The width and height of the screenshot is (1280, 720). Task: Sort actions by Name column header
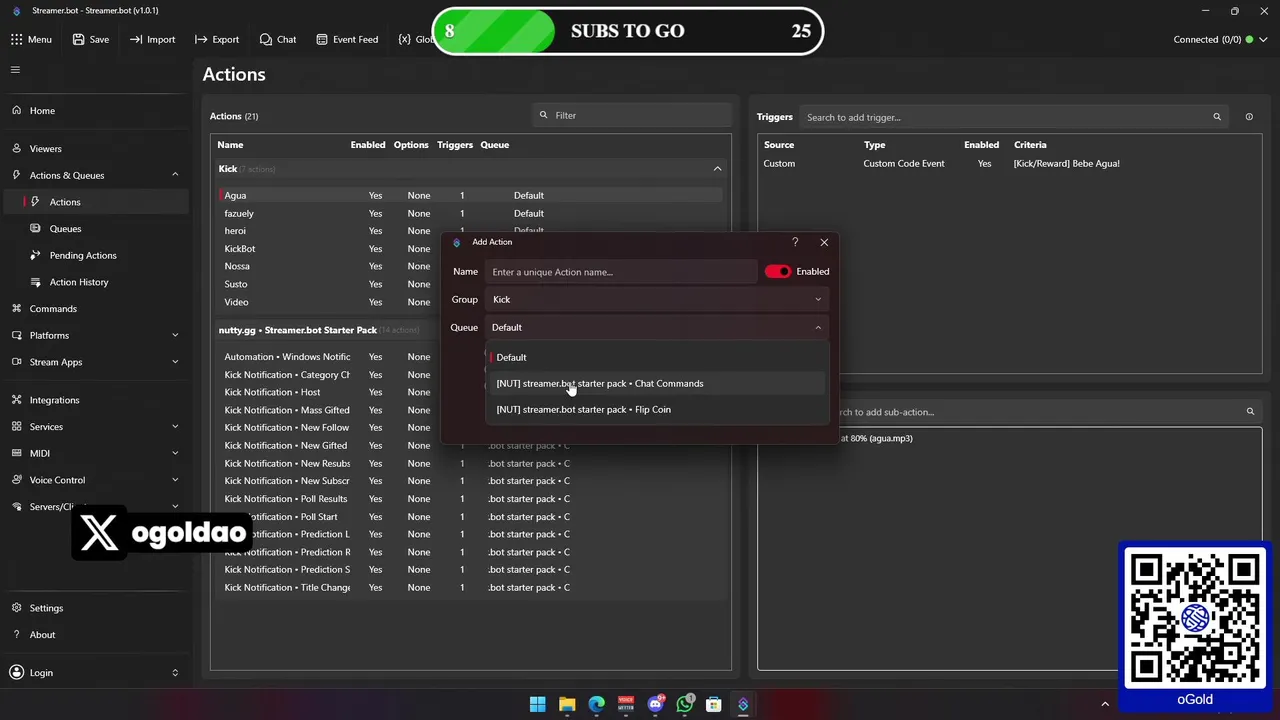[x=230, y=145]
